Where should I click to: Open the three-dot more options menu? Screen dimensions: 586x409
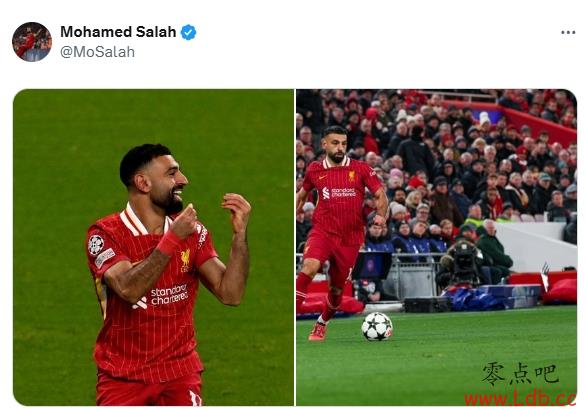[568, 33]
